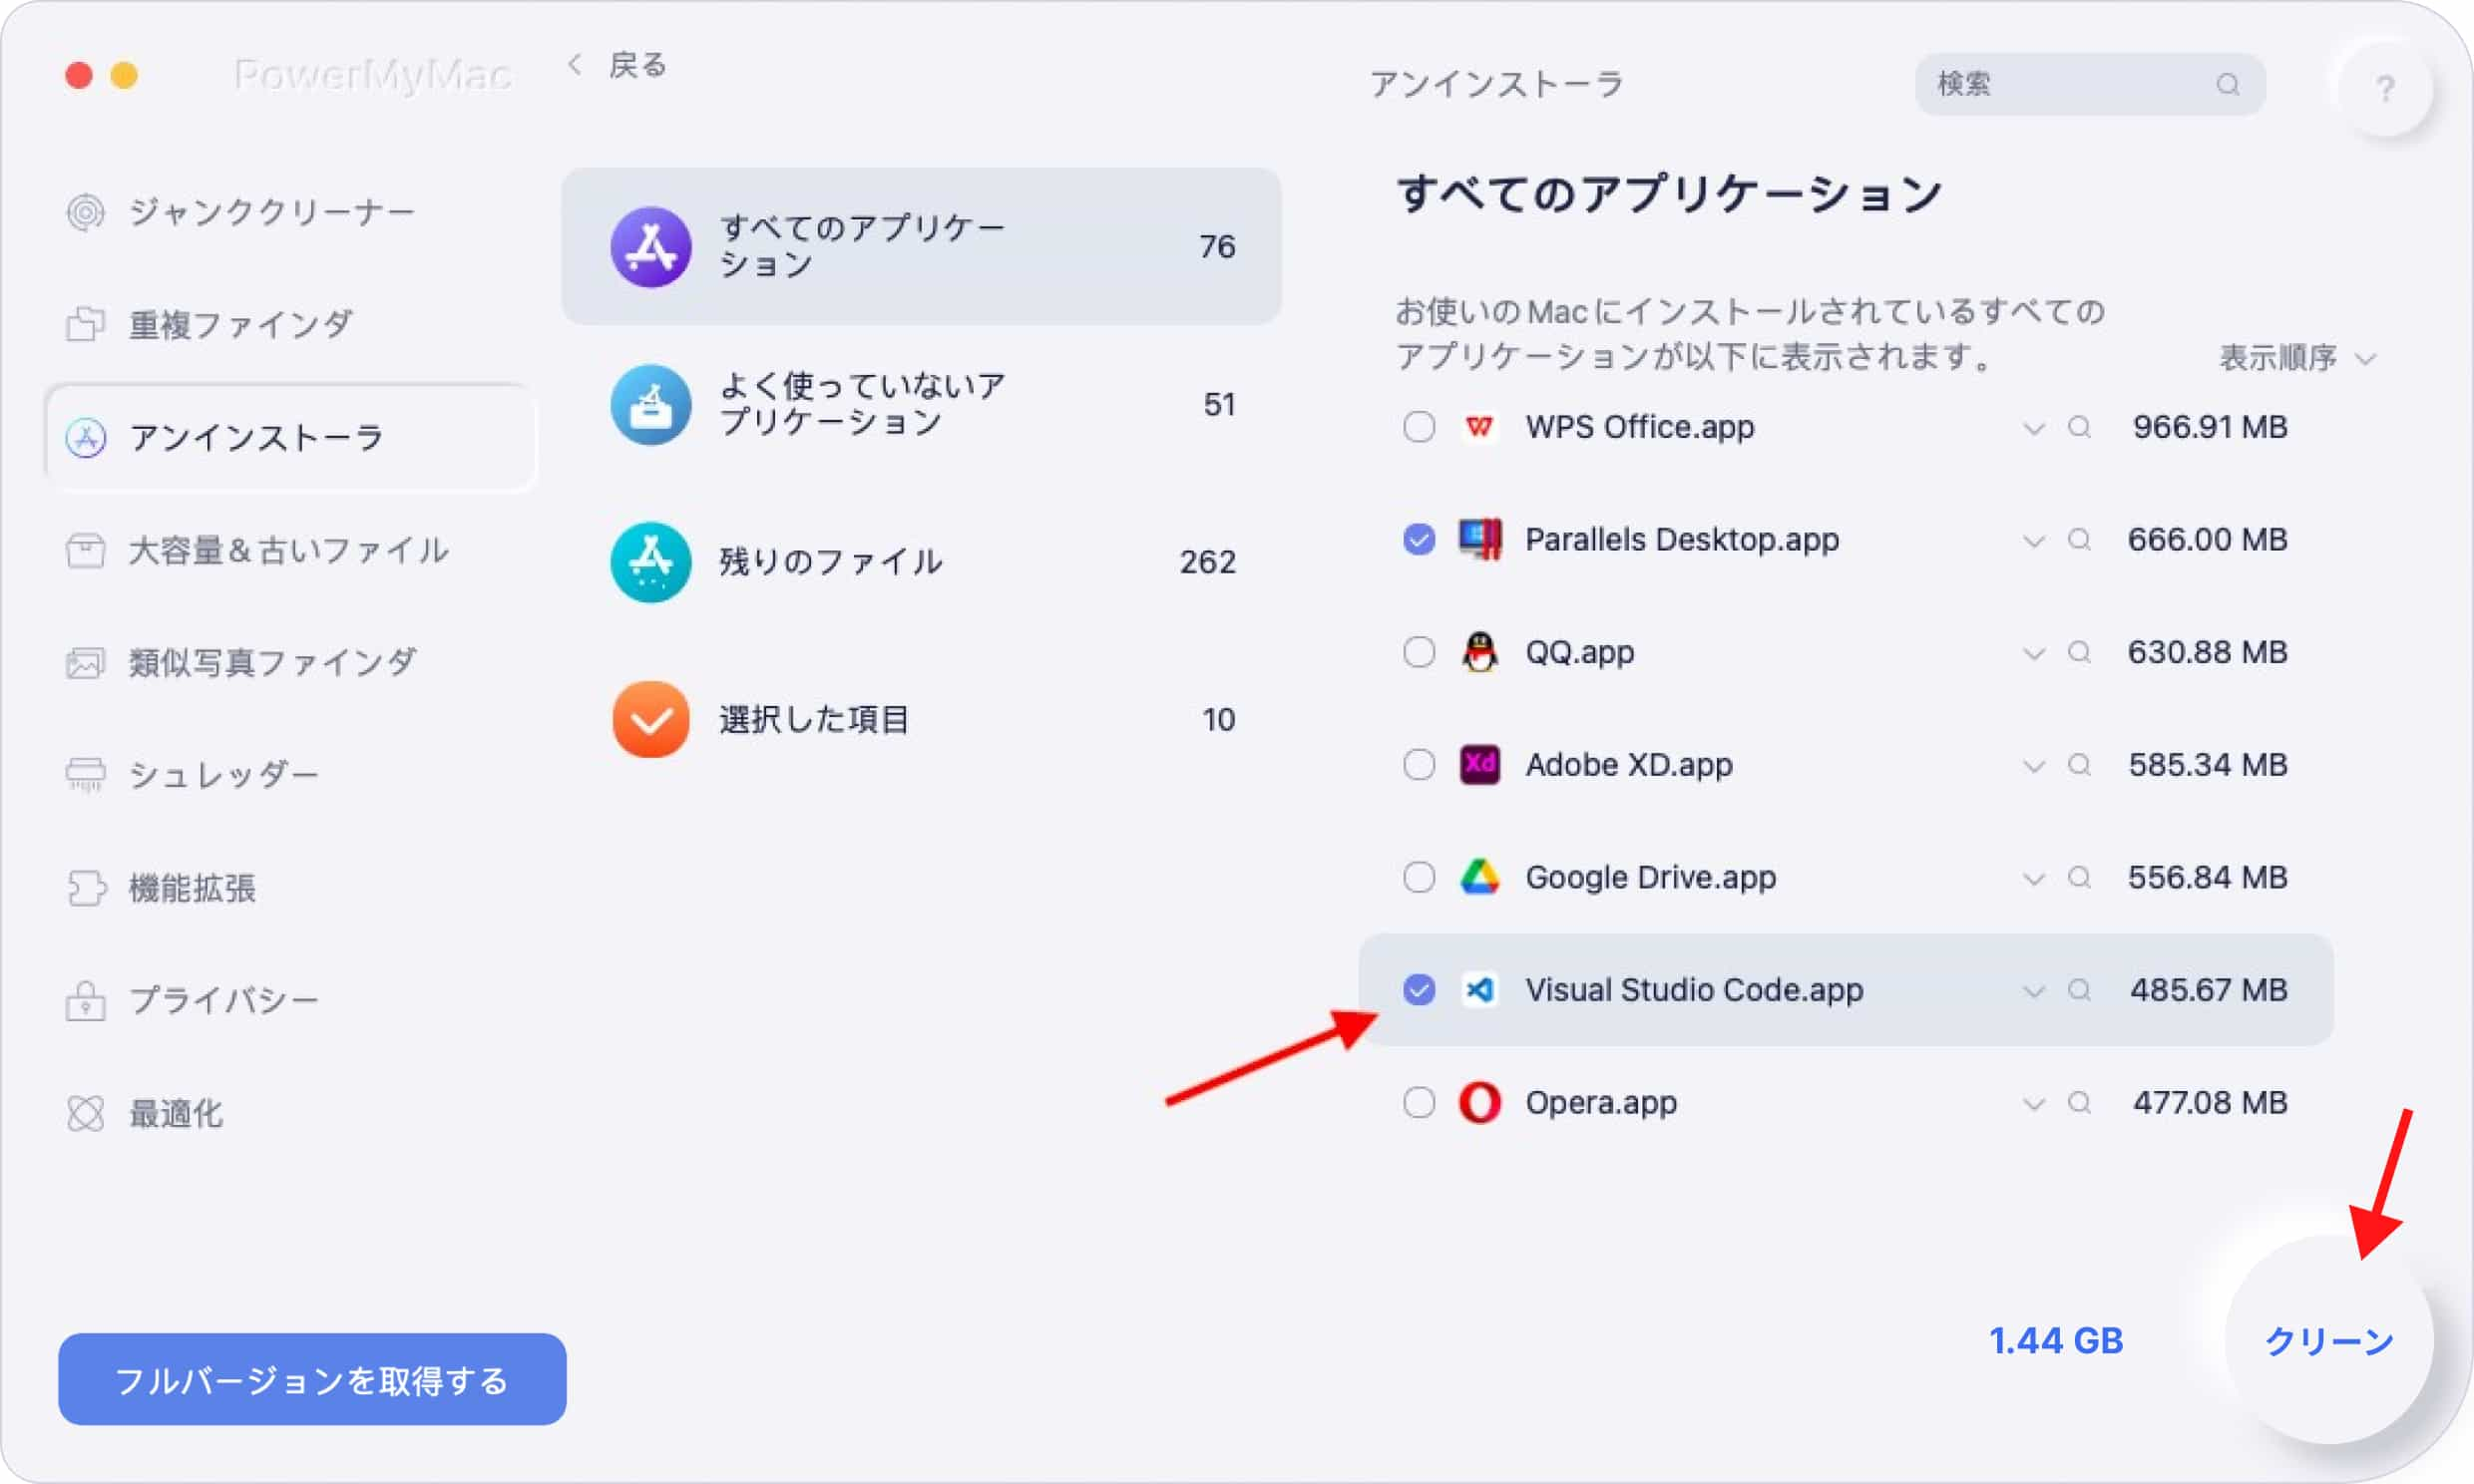
Task: Expand Adobe XD.app file details chevron
Action: [2033, 767]
